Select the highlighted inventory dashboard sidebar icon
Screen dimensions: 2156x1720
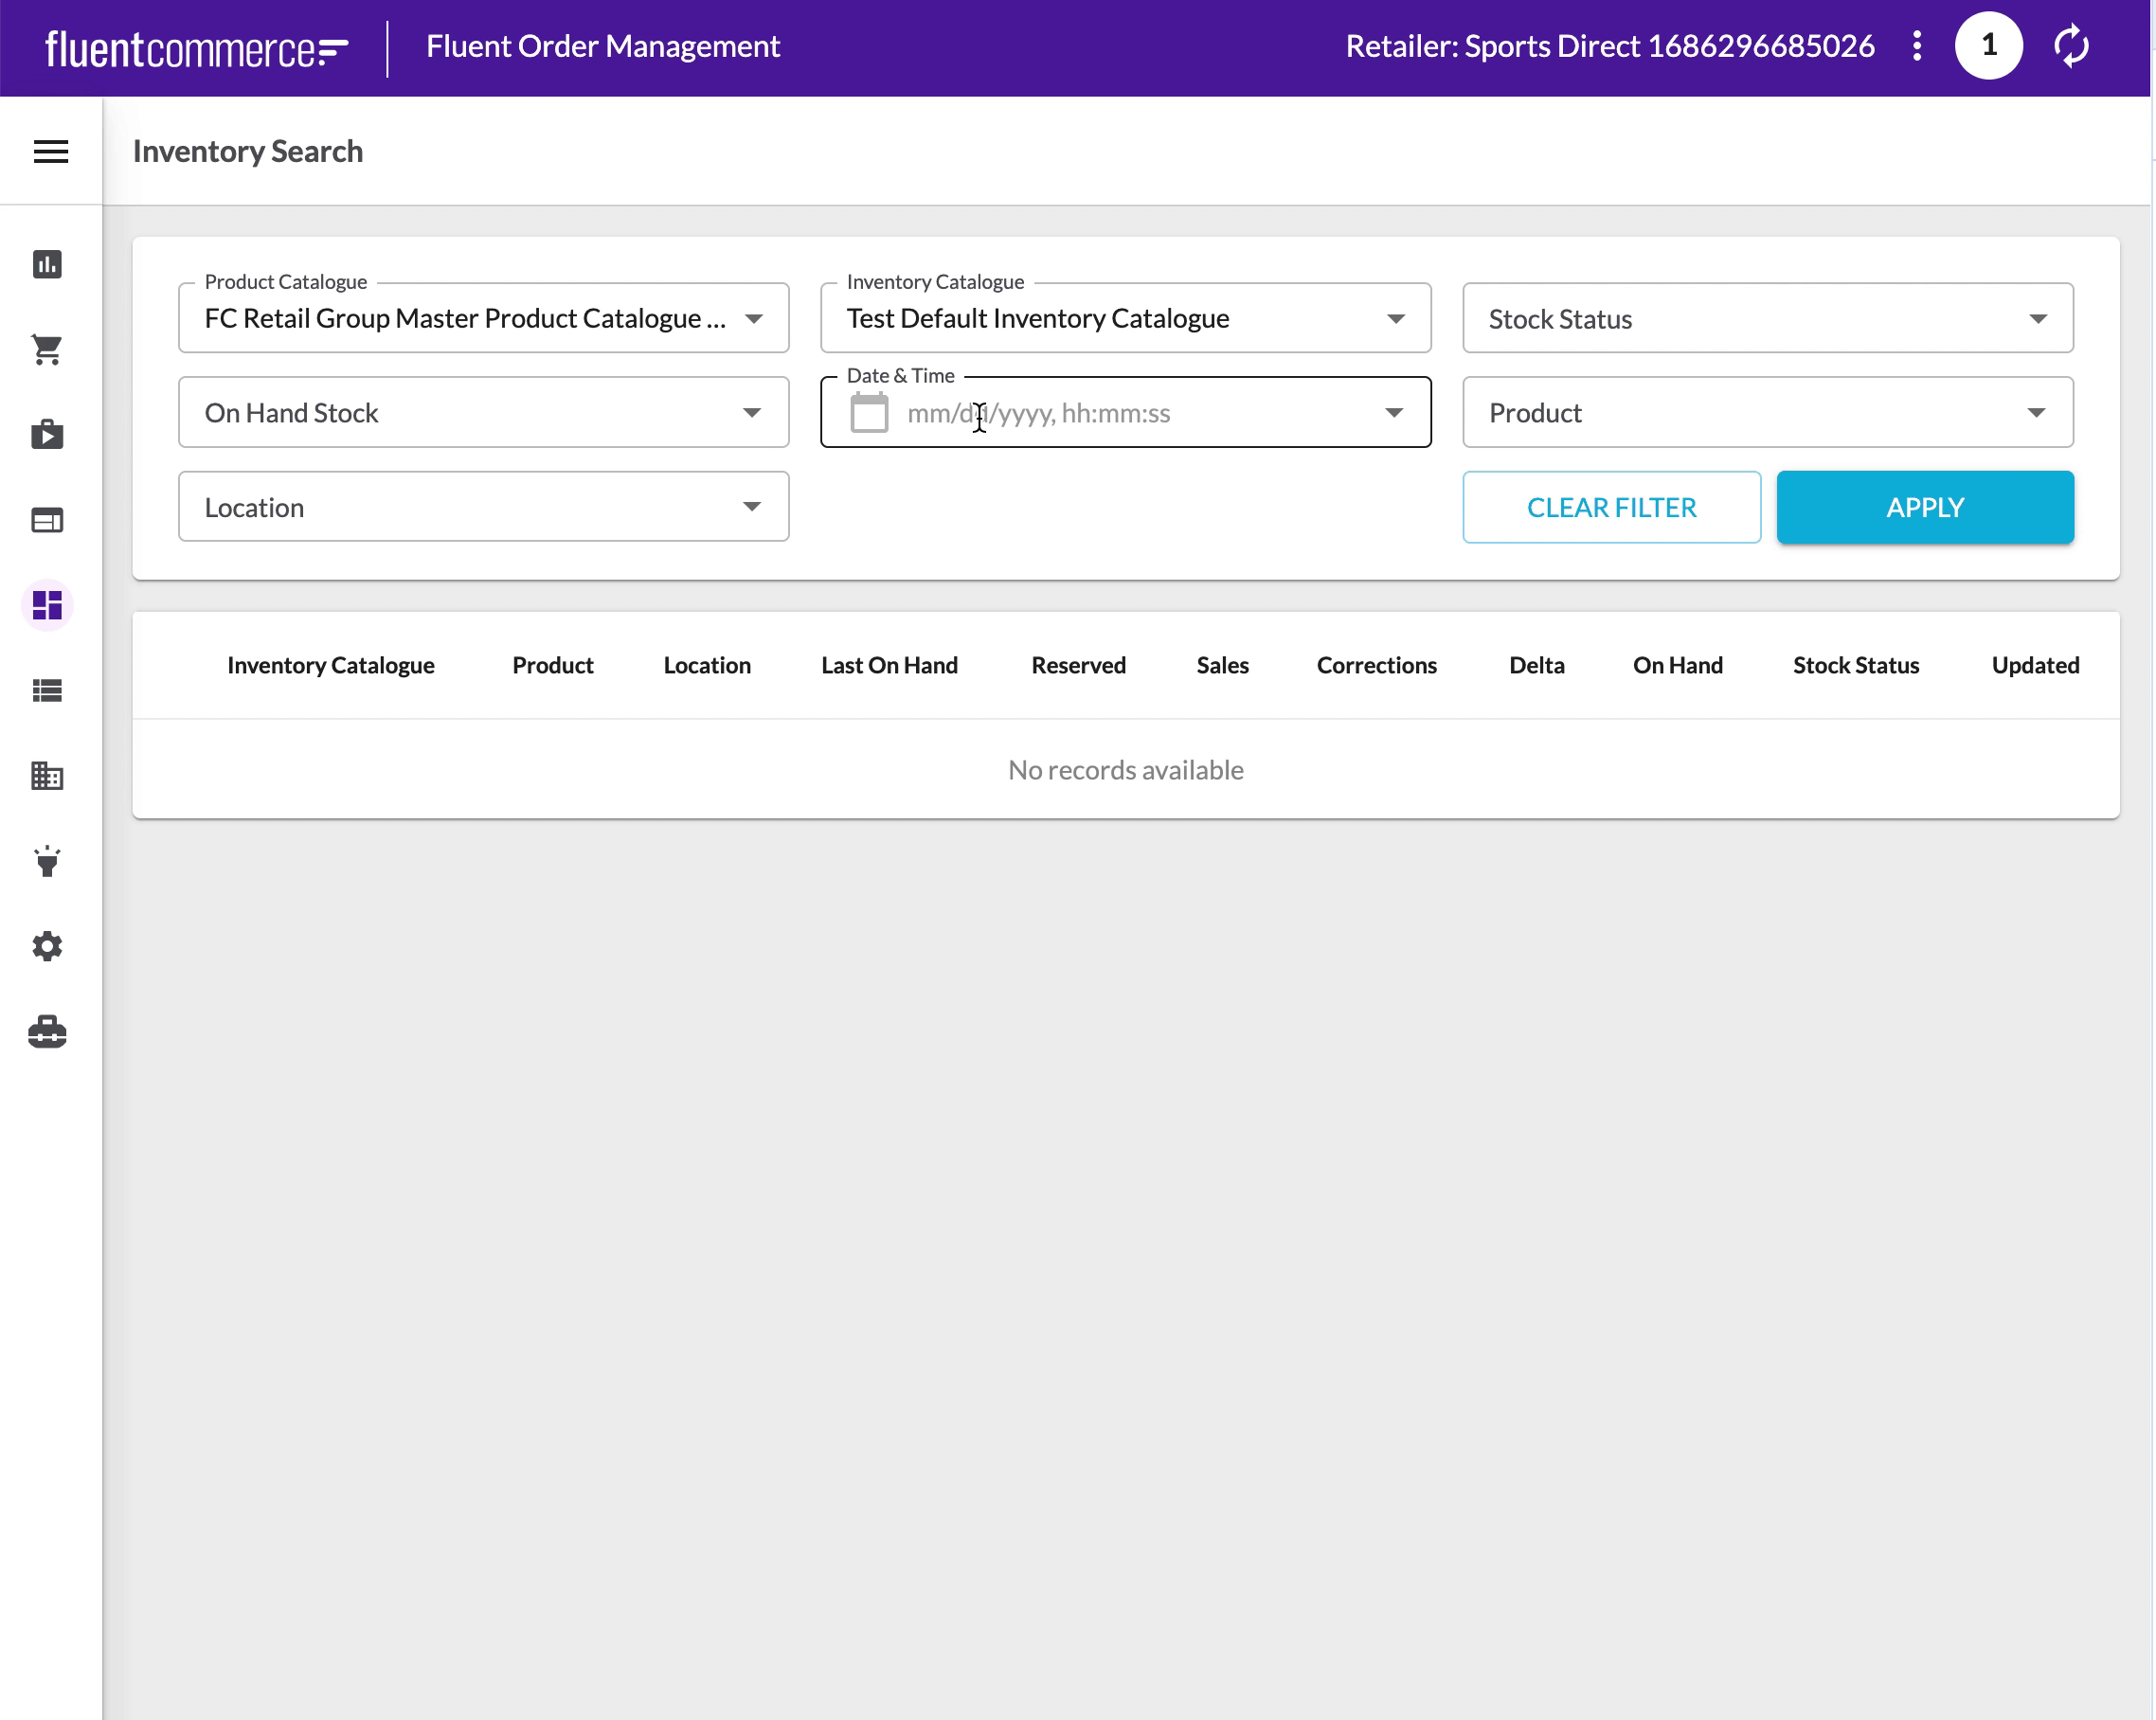point(47,605)
